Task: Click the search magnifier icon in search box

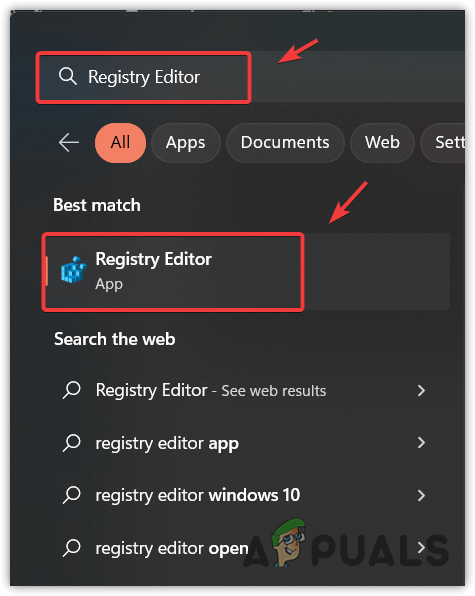Action: (x=68, y=76)
